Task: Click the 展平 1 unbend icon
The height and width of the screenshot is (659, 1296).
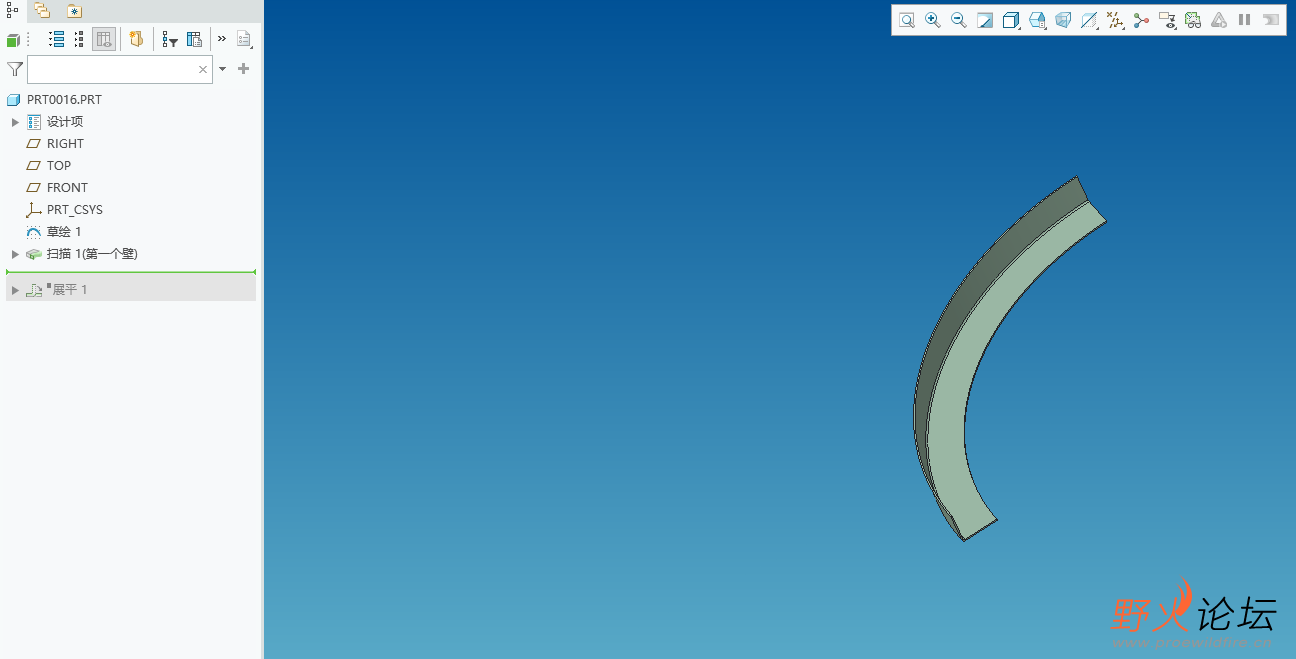Action: pyautogui.click(x=34, y=290)
